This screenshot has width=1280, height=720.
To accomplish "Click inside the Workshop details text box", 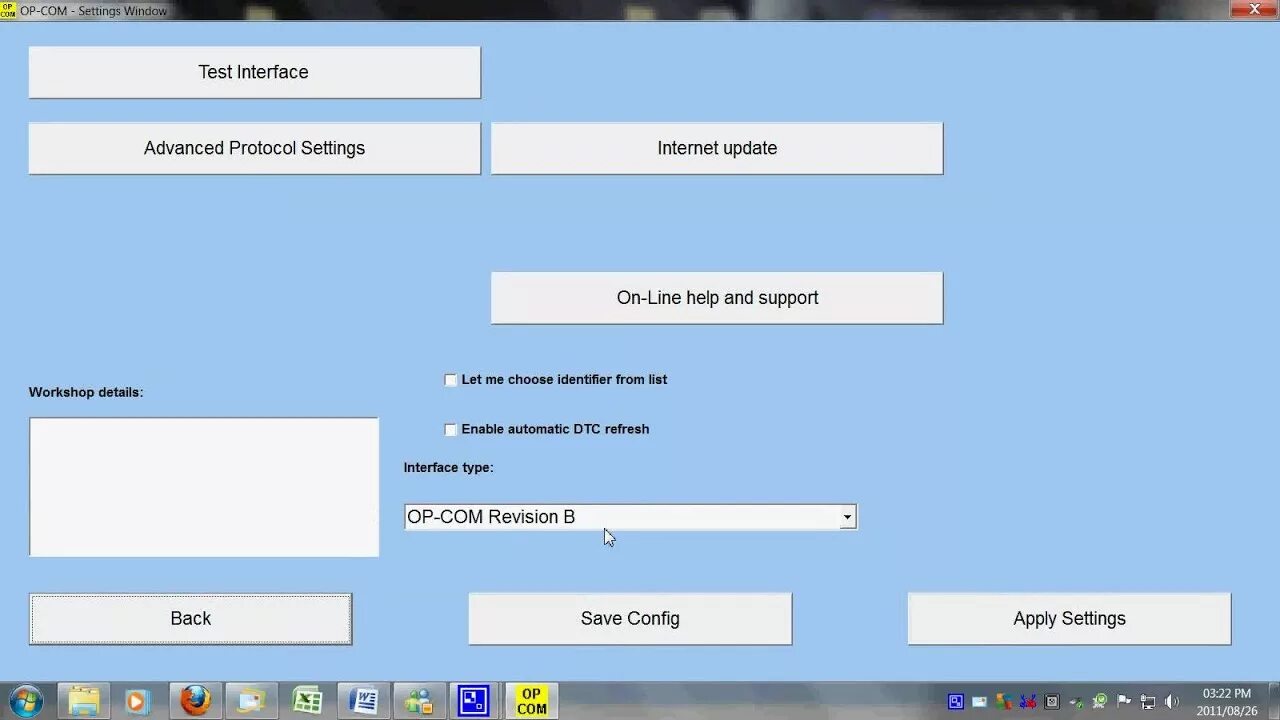I will (204, 487).
